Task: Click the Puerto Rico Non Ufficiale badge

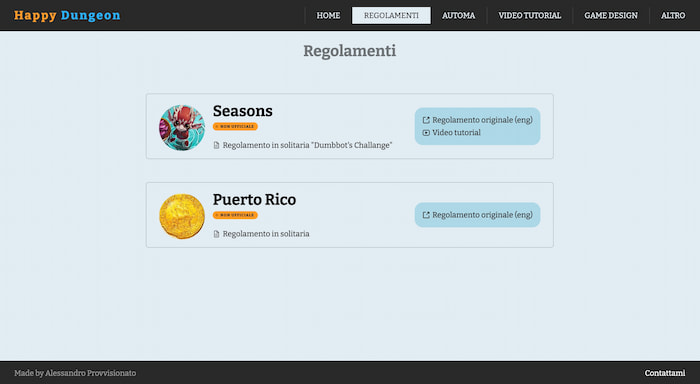Action: (x=235, y=215)
